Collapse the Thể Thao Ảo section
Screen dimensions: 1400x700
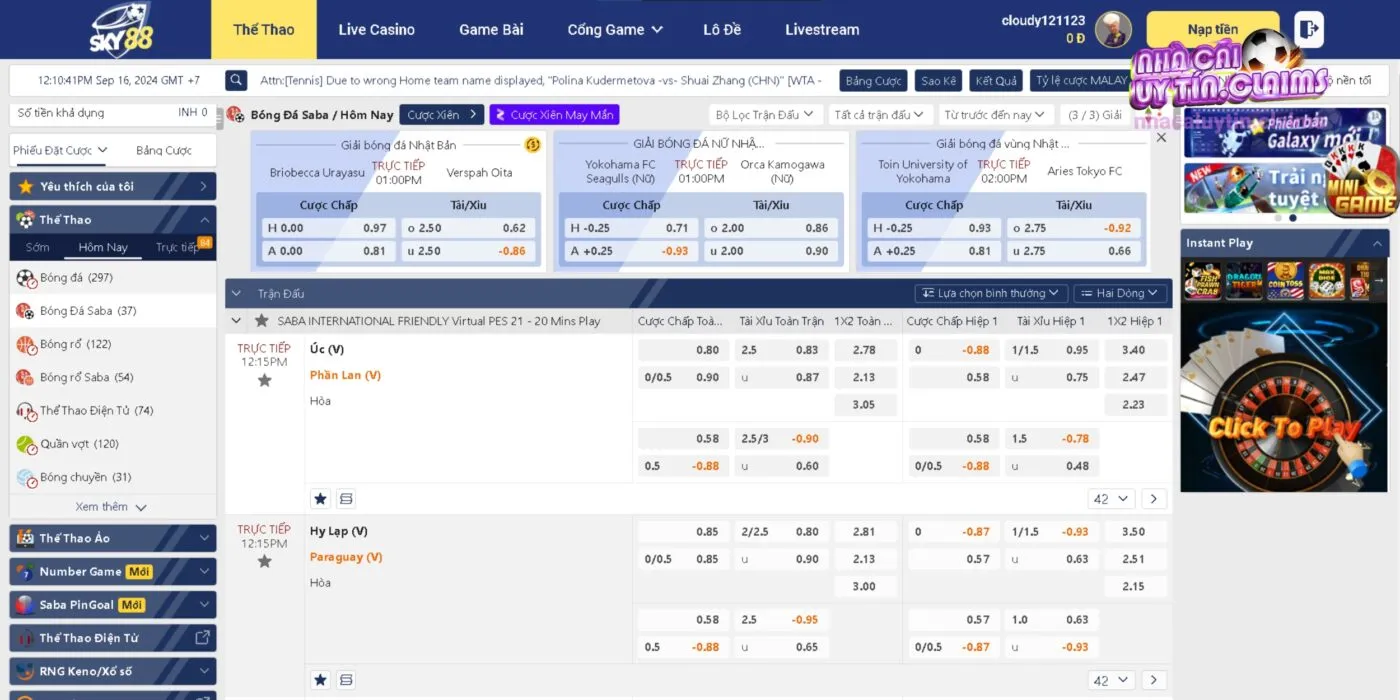[204, 538]
